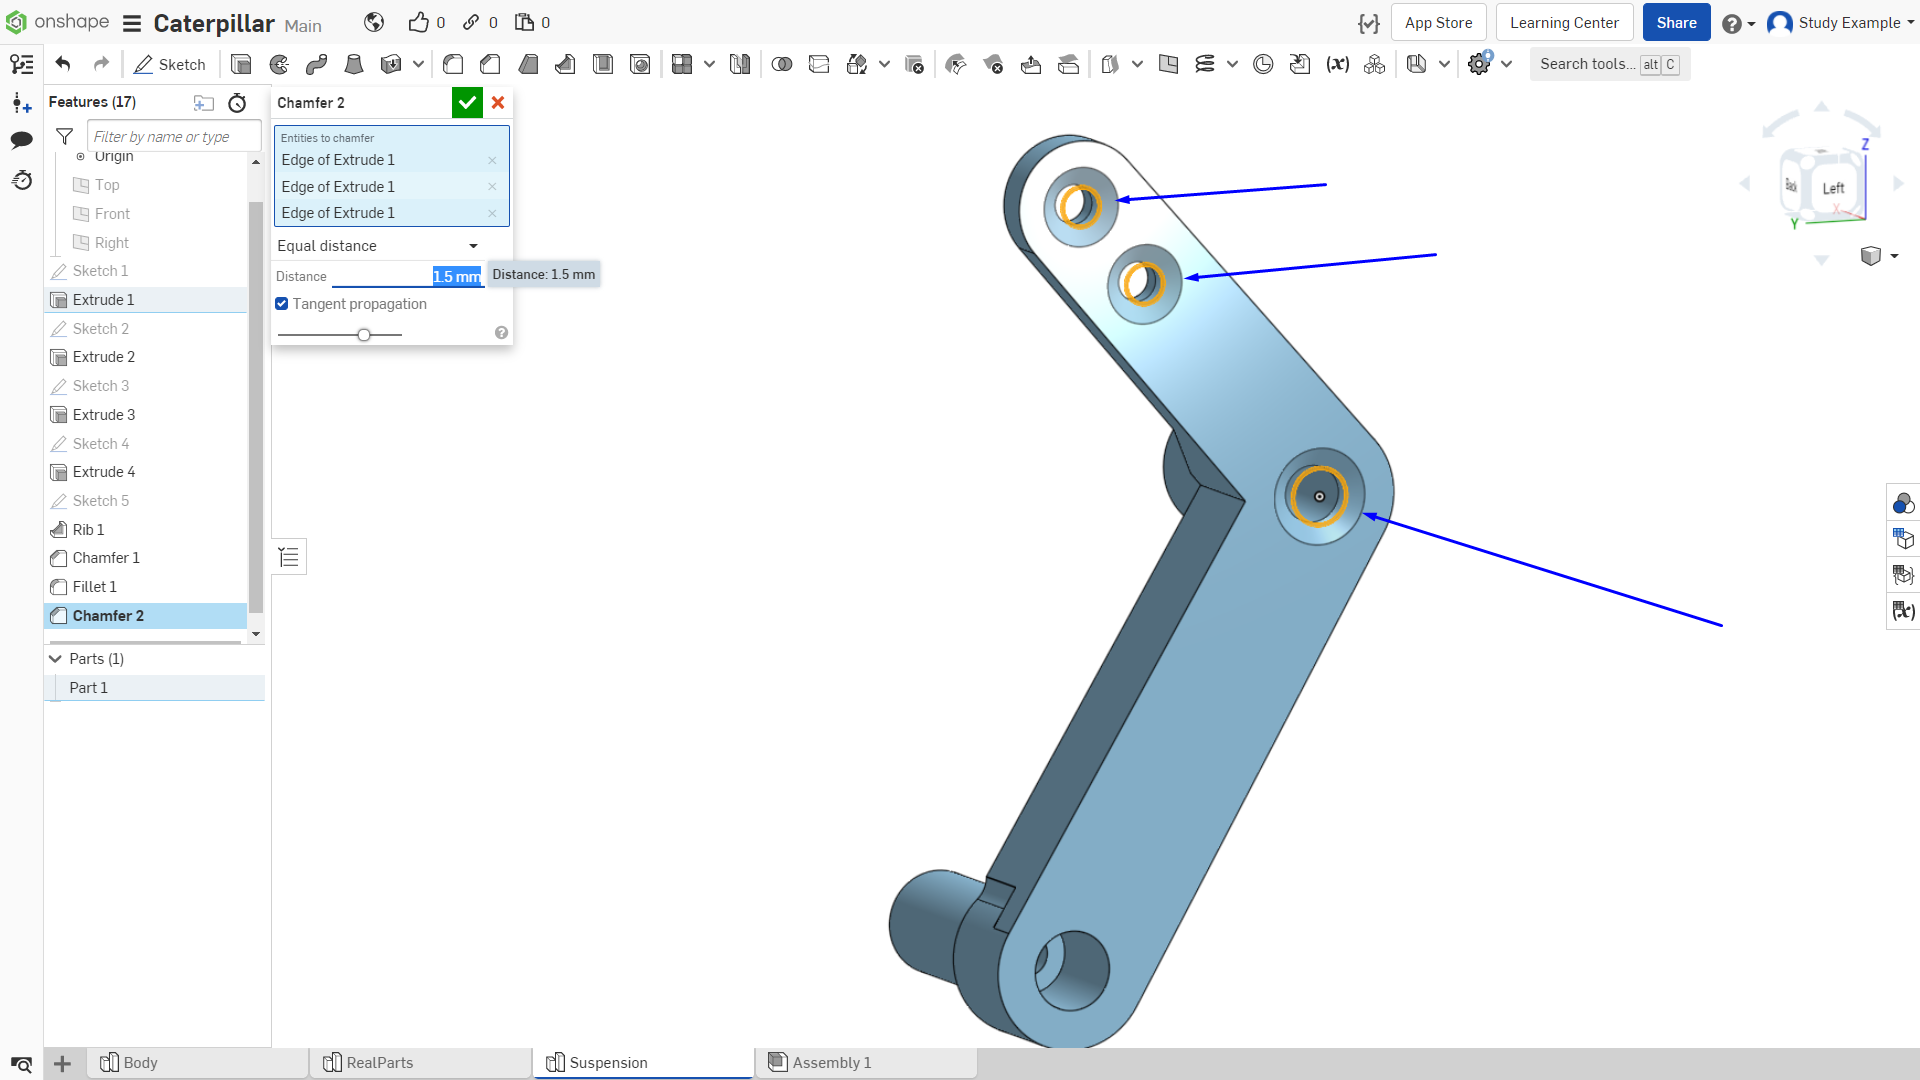Select Part 1 in the Parts list

[154, 688]
